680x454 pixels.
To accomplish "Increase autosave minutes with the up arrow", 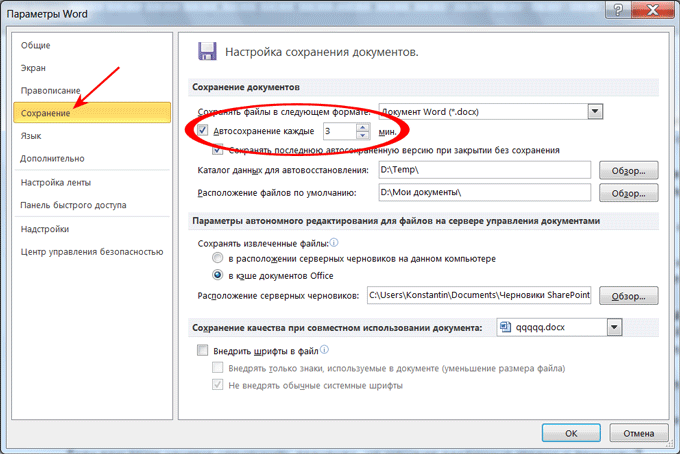I will 361,127.
